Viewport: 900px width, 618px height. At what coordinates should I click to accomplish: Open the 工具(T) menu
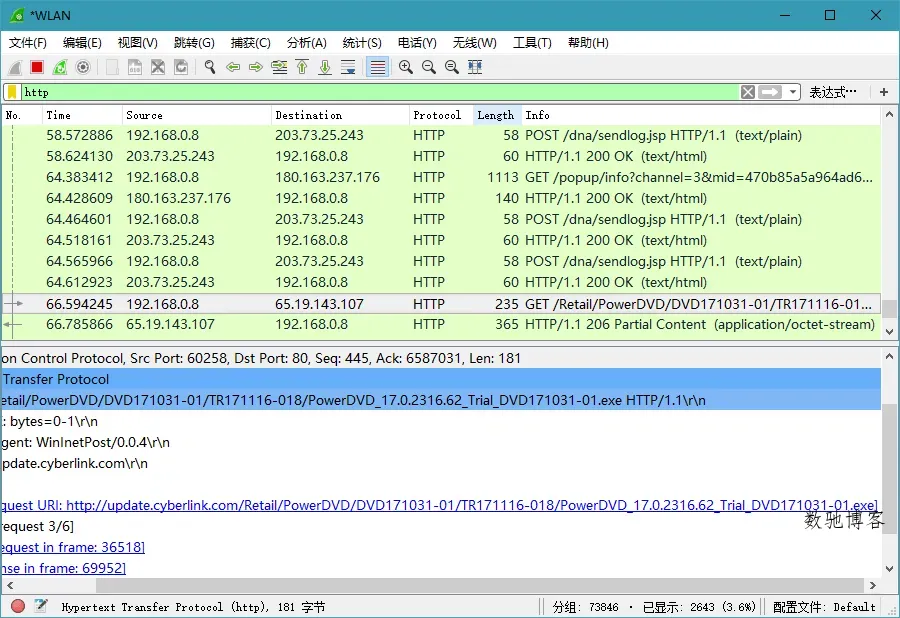pyautogui.click(x=532, y=43)
